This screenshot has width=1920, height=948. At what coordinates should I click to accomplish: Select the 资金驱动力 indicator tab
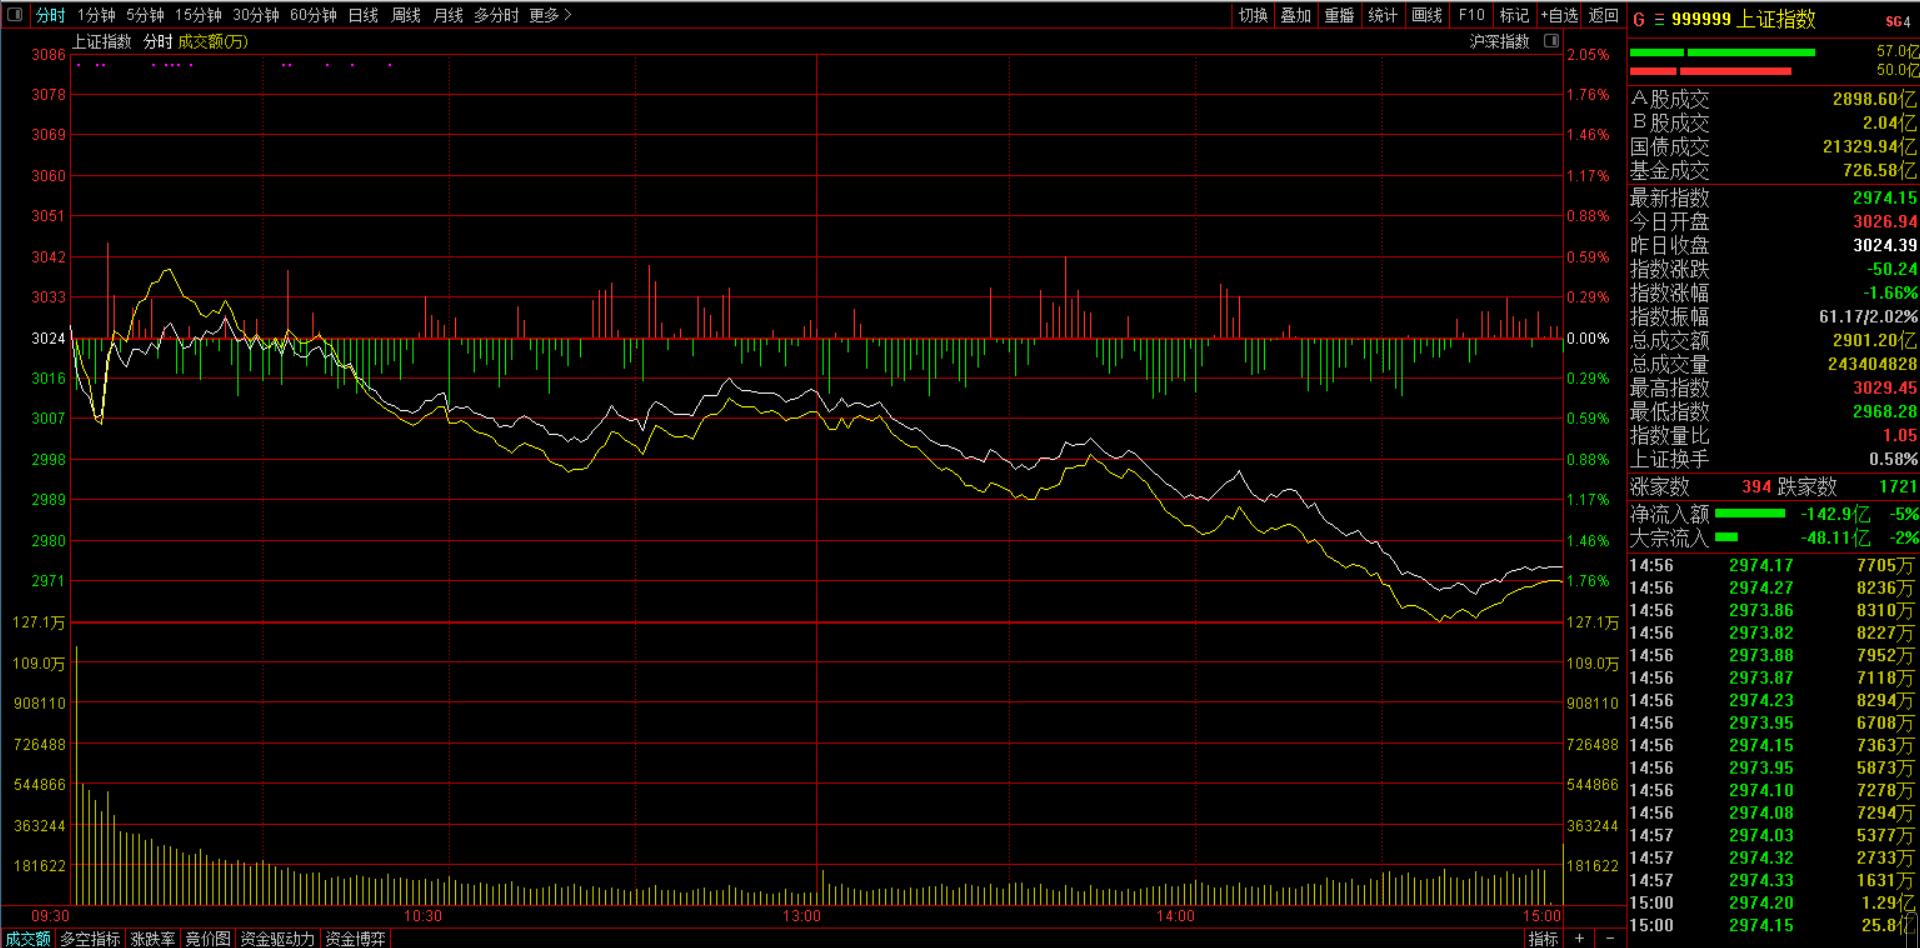pos(277,939)
